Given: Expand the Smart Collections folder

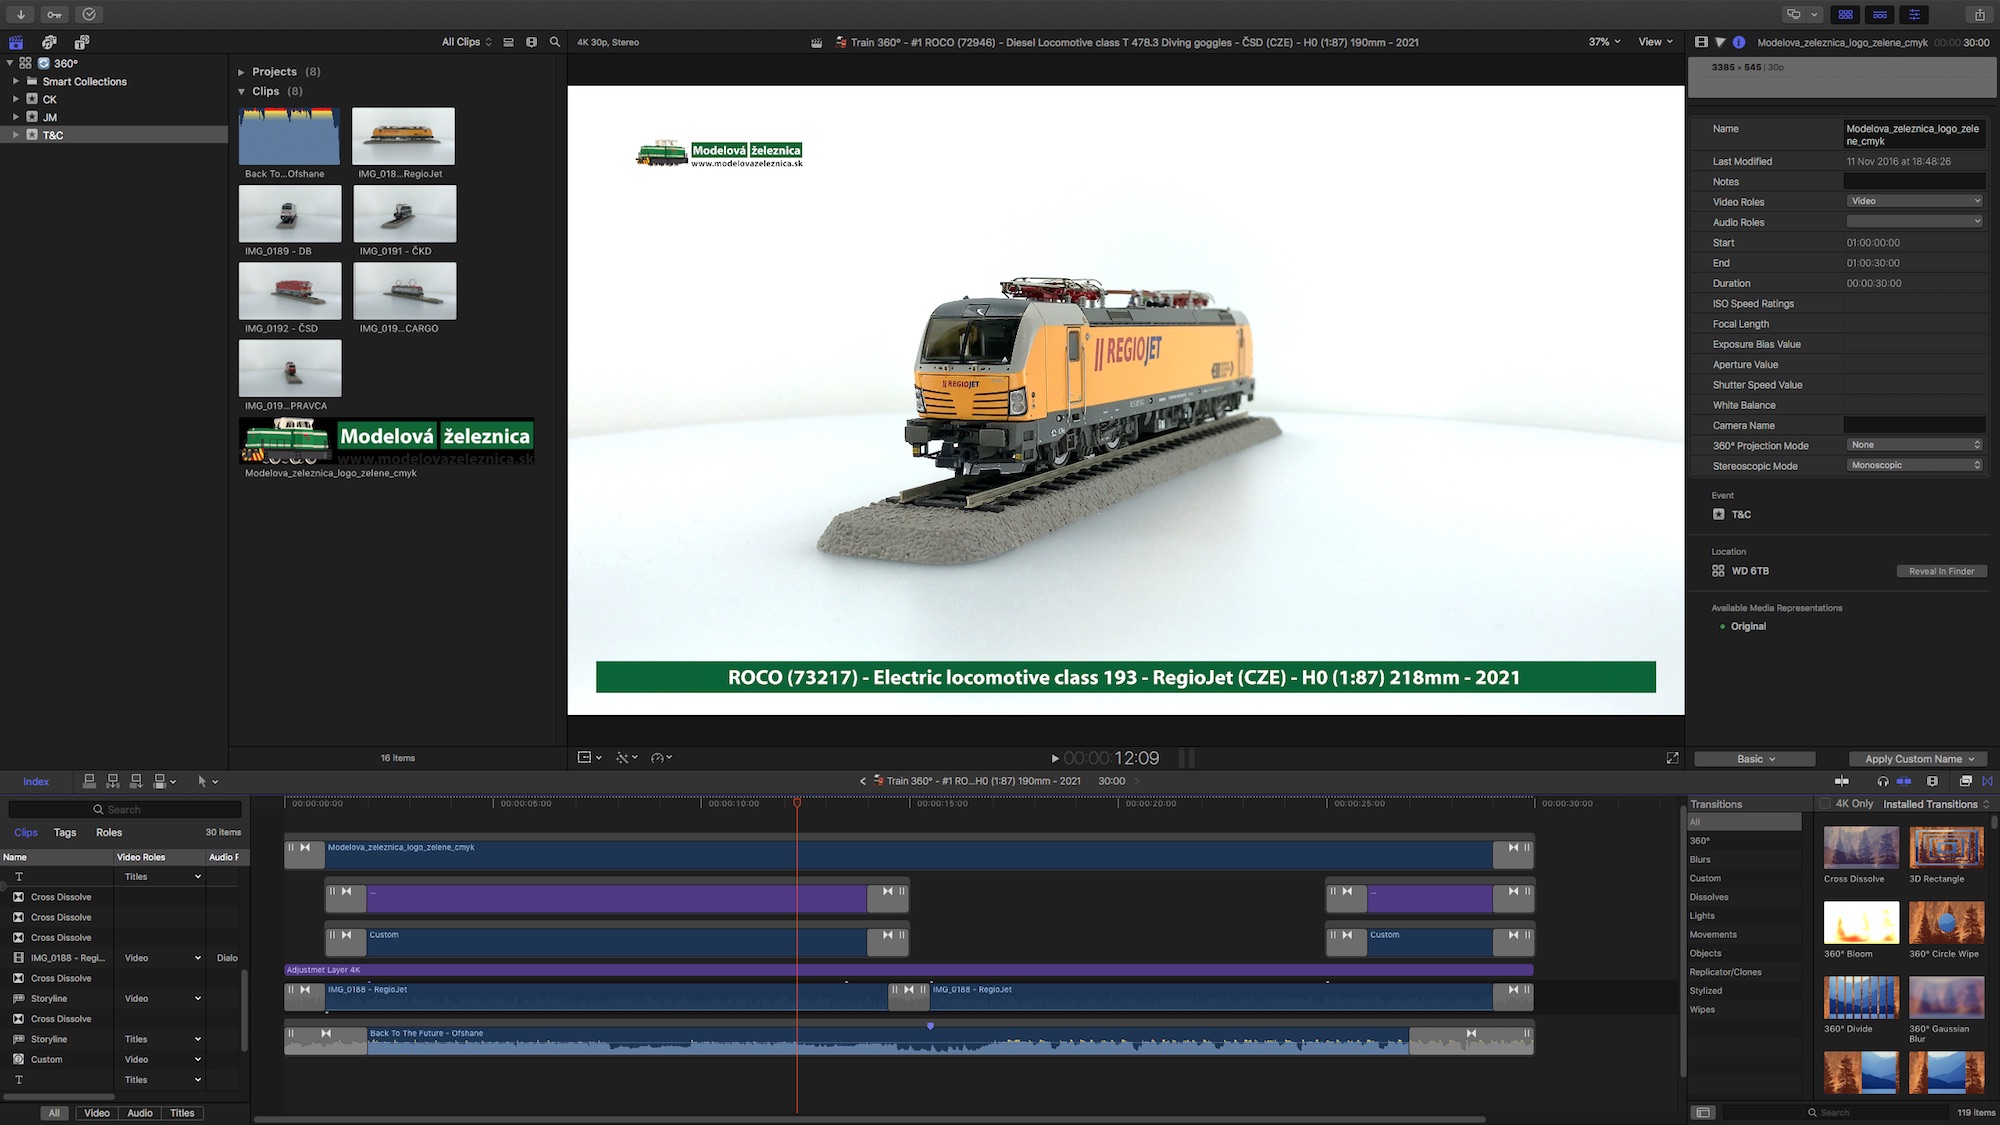Looking at the screenshot, I should pos(15,81).
